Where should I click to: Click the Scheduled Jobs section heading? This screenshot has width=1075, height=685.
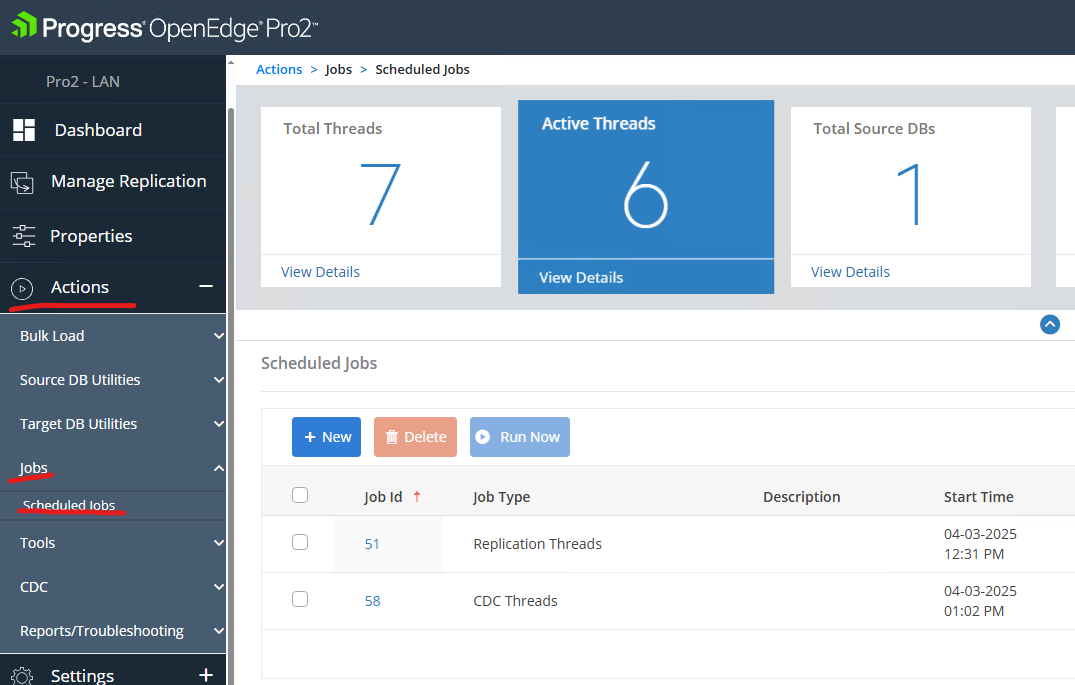point(319,363)
